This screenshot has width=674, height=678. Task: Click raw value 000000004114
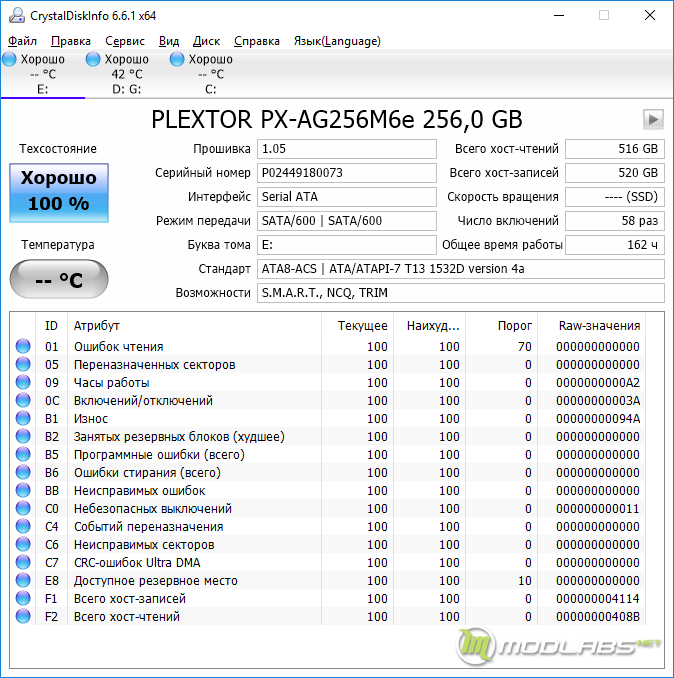point(598,599)
